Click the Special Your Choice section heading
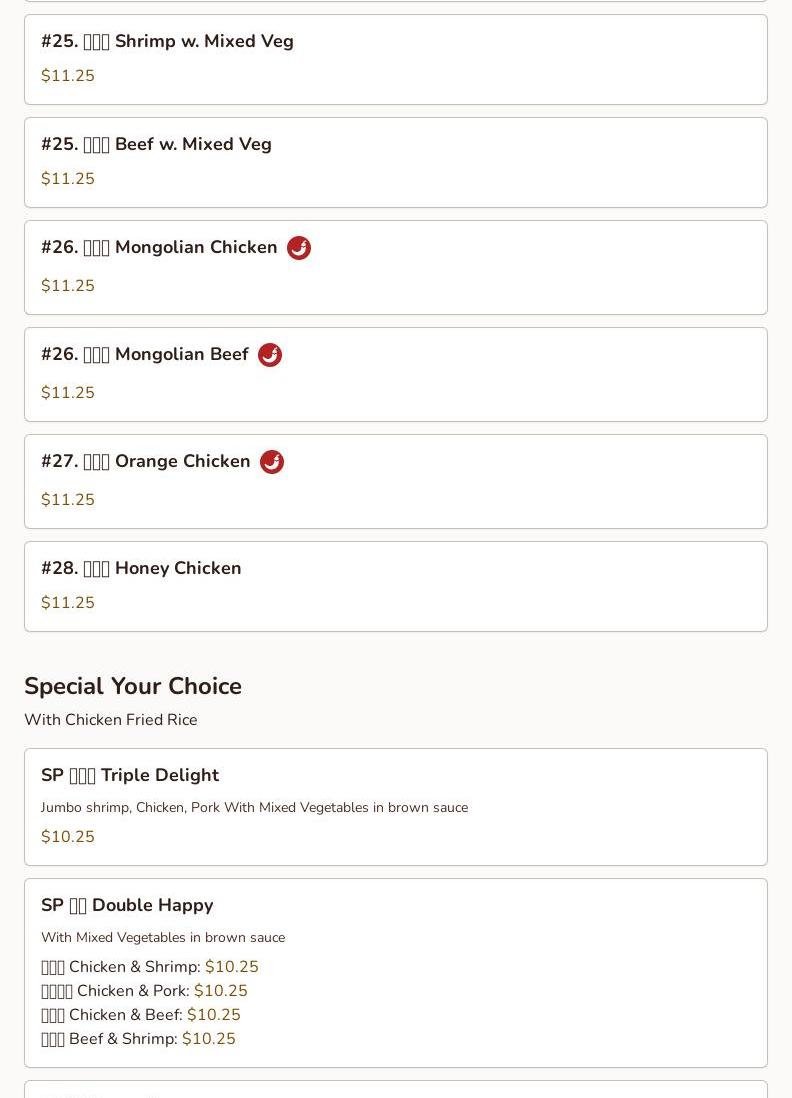The width and height of the screenshot is (792, 1098). click(x=133, y=686)
